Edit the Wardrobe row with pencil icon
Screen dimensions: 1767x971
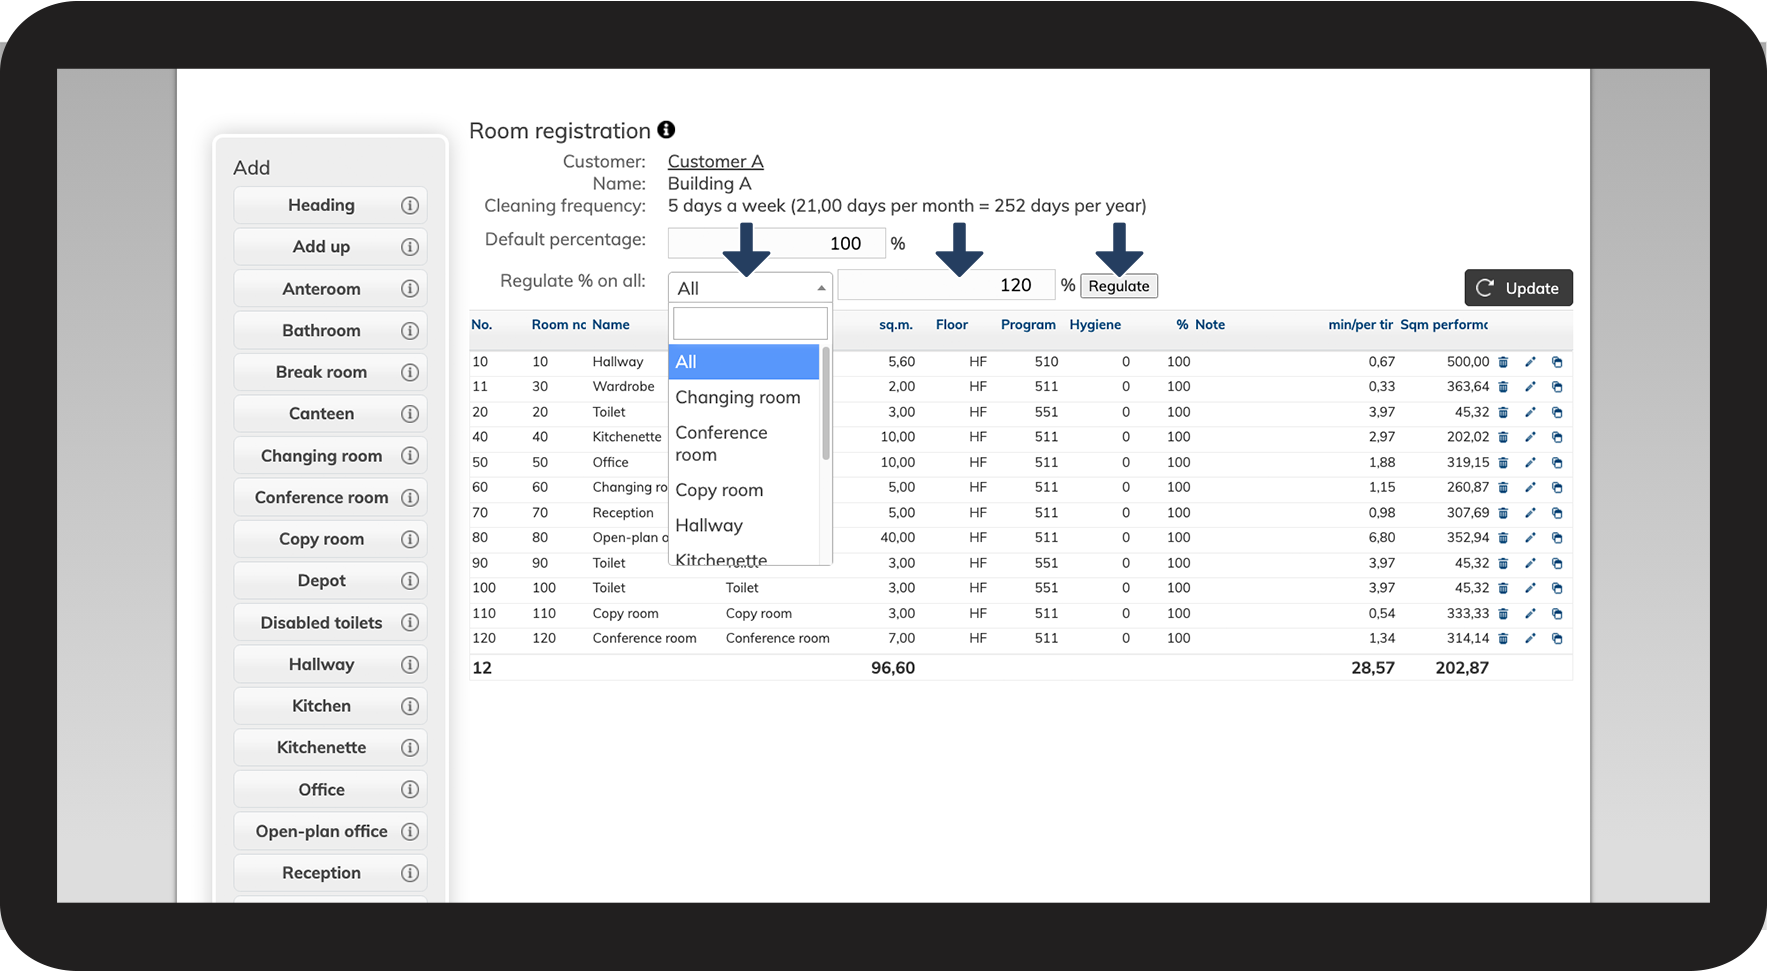[1530, 387]
